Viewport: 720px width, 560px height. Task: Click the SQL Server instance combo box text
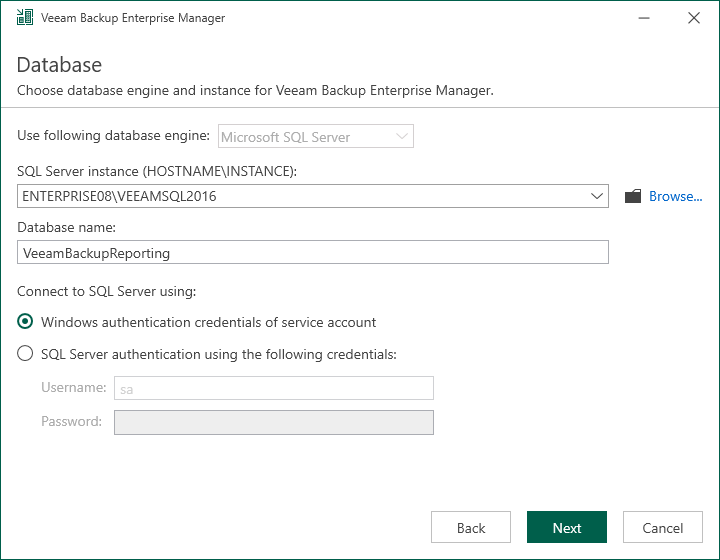click(x=300, y=197)
